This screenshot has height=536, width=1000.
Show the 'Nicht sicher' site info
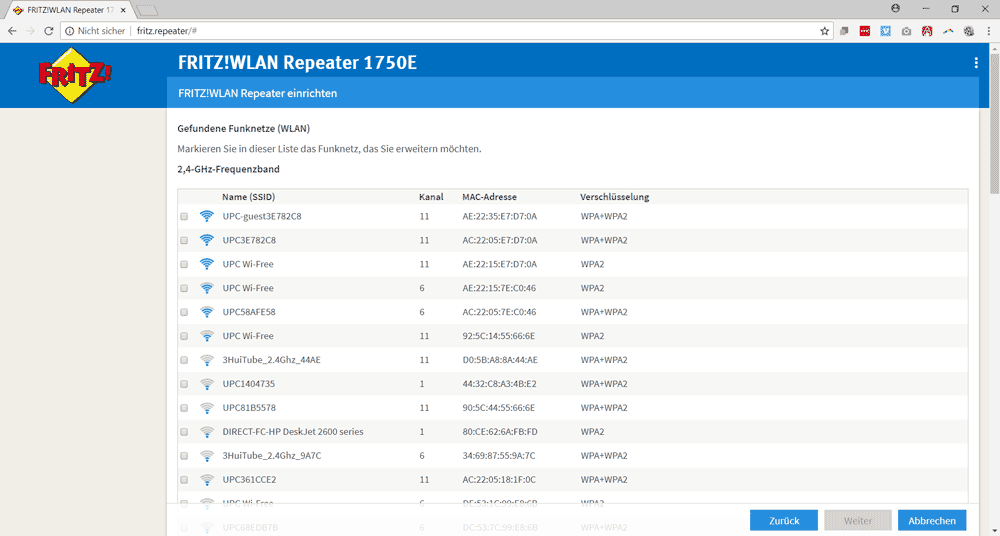(95, 31)
